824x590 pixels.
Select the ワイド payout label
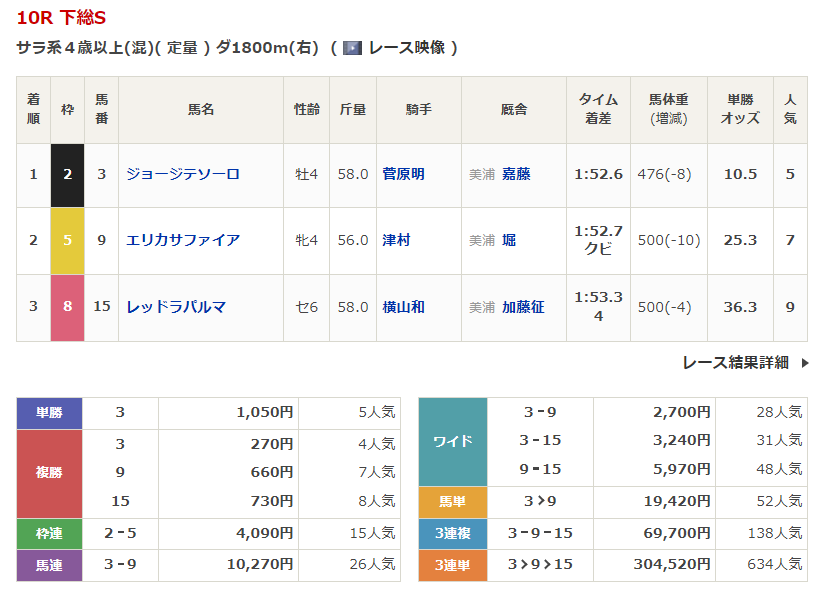[x=452, y=441]
